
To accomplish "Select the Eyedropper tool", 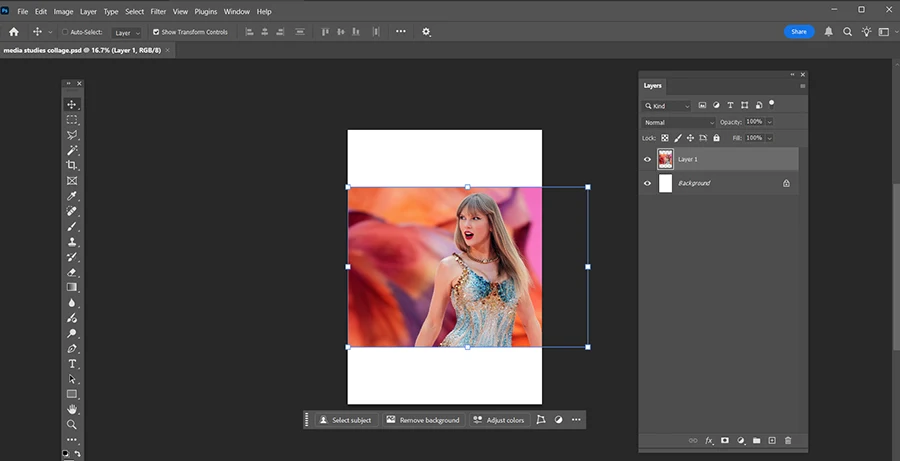I will [x=72, y=196].
